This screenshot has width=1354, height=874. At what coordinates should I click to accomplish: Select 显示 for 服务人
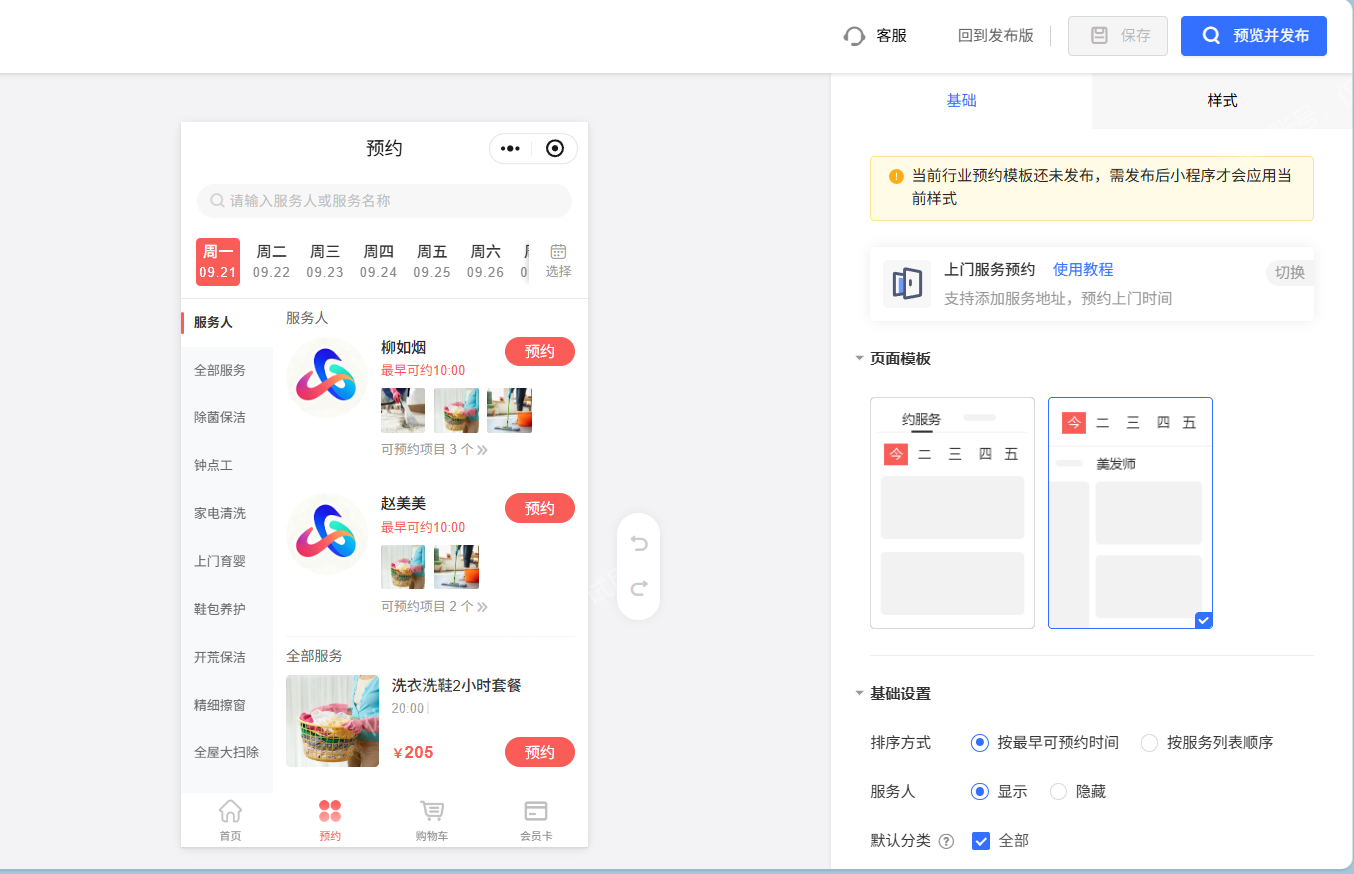click(980, 792)
